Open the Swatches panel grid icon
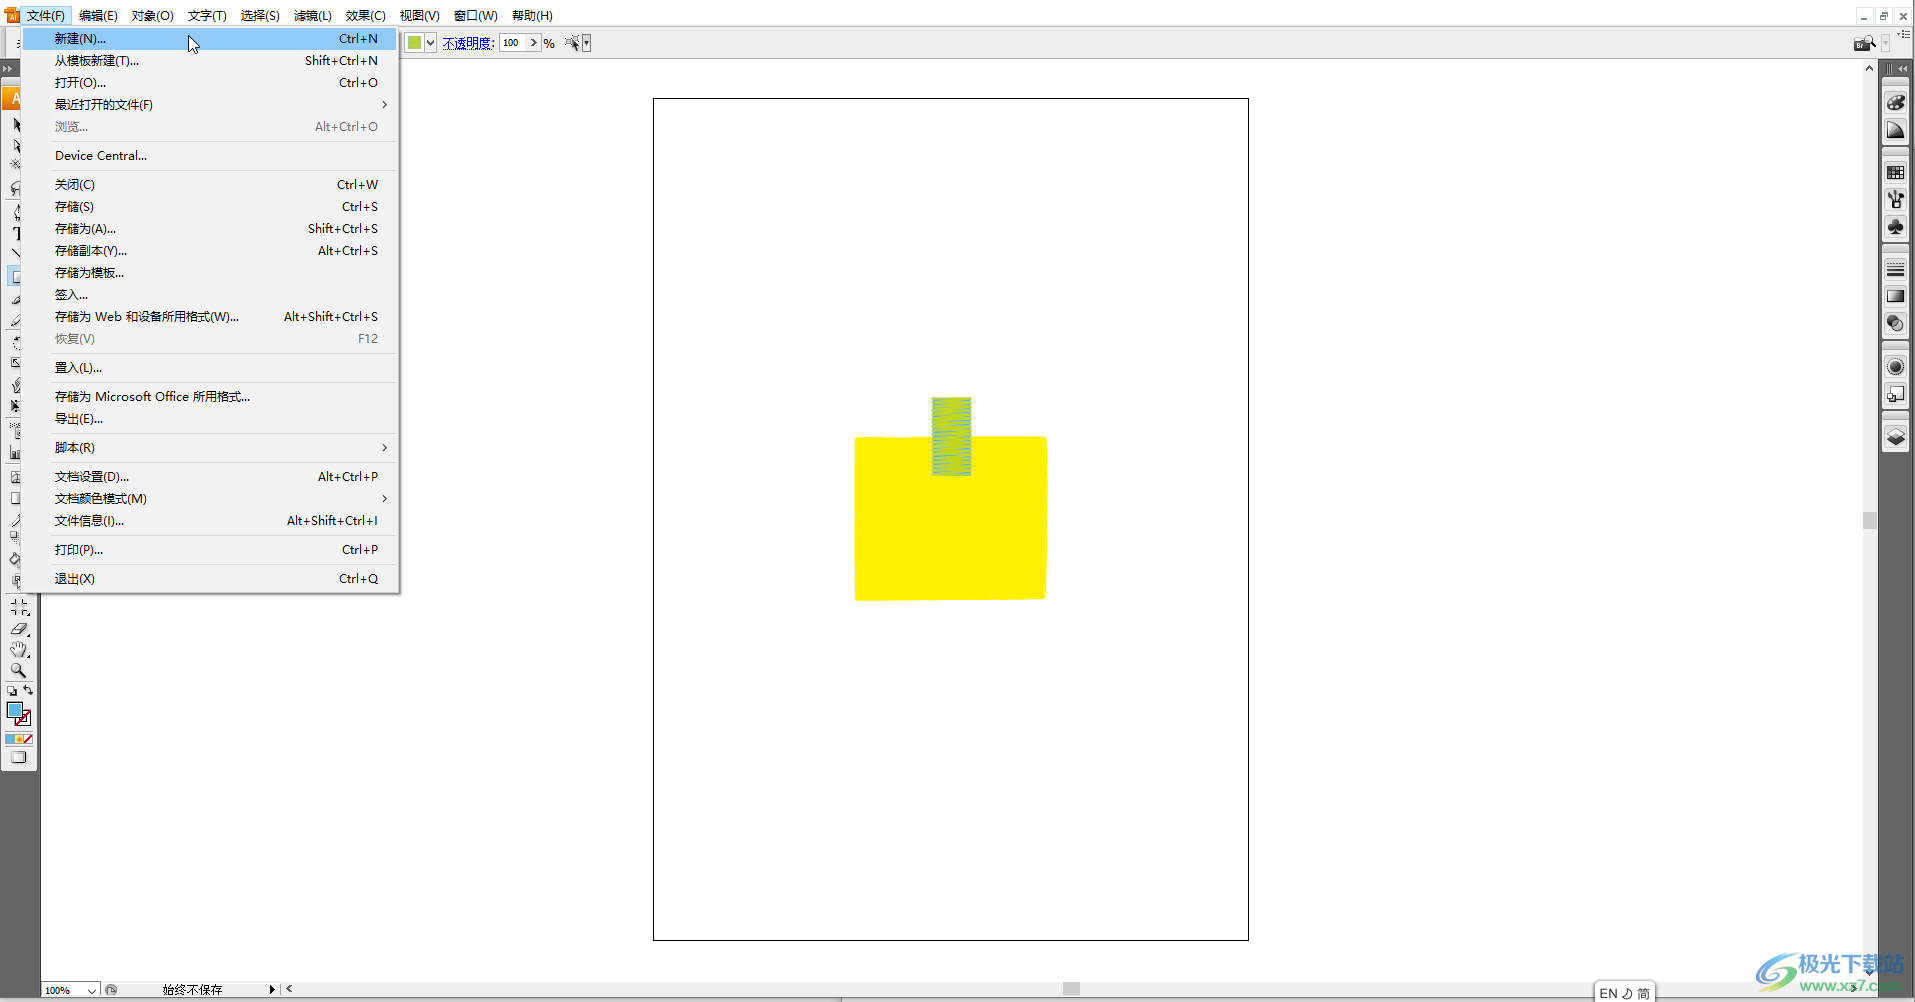The width and height of the screenshot is (1915, 1002). point(1895,172)
